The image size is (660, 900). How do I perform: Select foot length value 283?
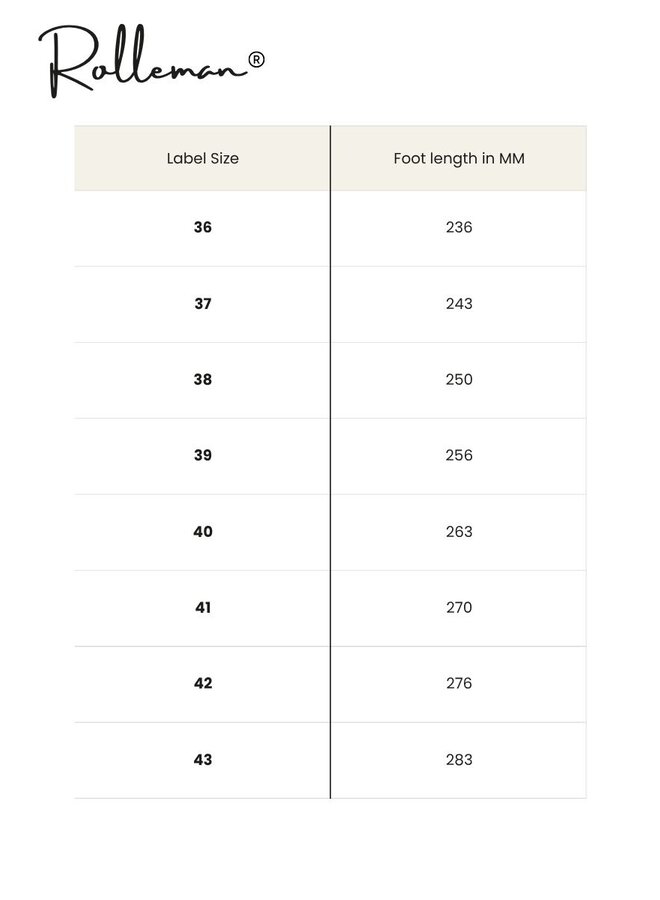pyautogui.click(x=459, y=759)
